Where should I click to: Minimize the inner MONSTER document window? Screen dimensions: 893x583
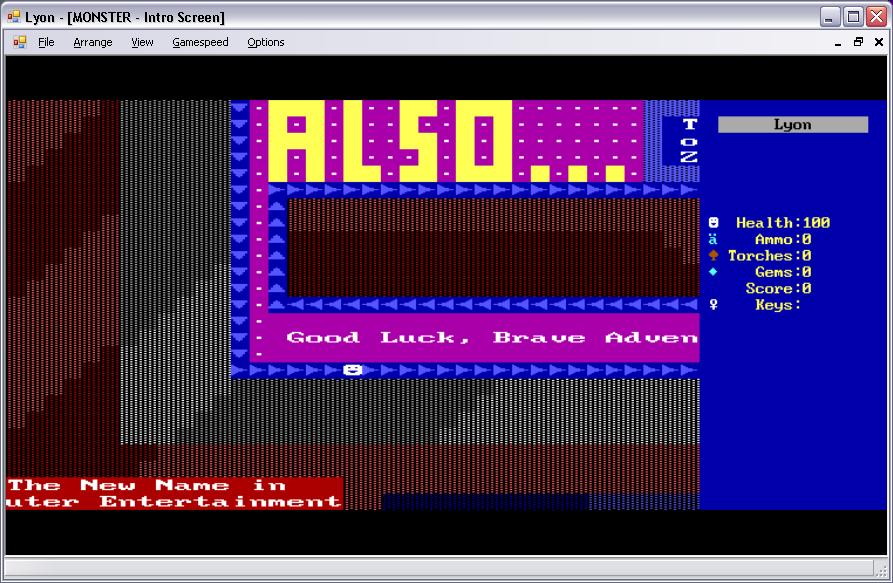click(x=838, y=42)
